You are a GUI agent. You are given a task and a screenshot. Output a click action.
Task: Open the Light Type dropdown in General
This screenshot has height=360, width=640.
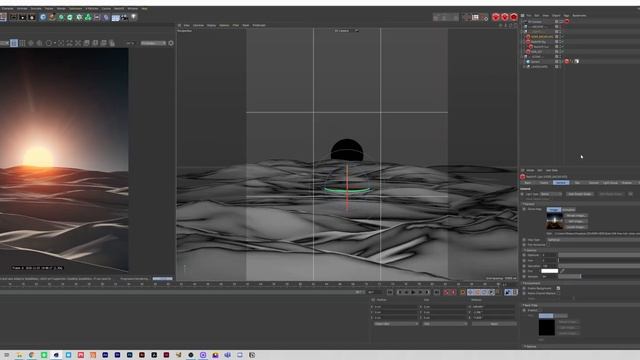551,194
